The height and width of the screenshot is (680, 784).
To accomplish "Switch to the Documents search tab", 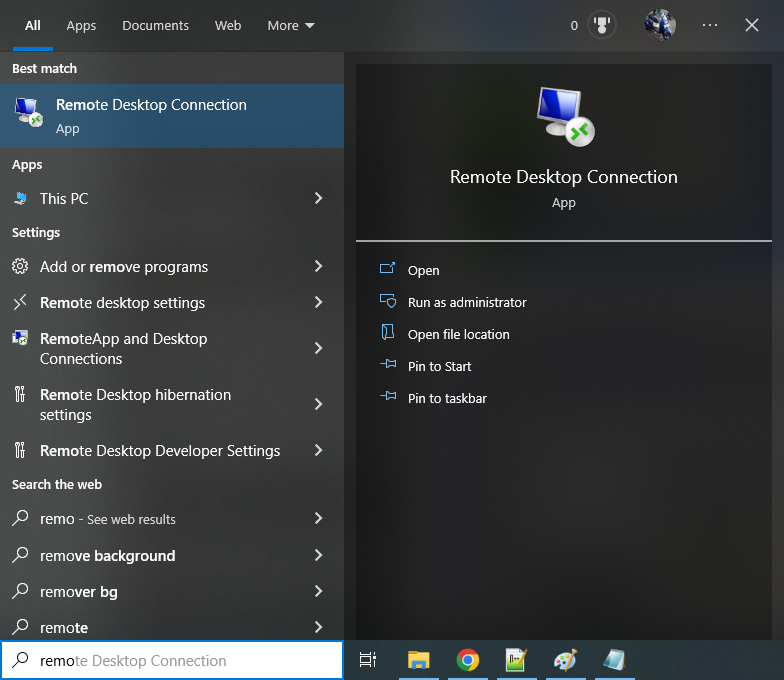I will click(x=156, y=26).
